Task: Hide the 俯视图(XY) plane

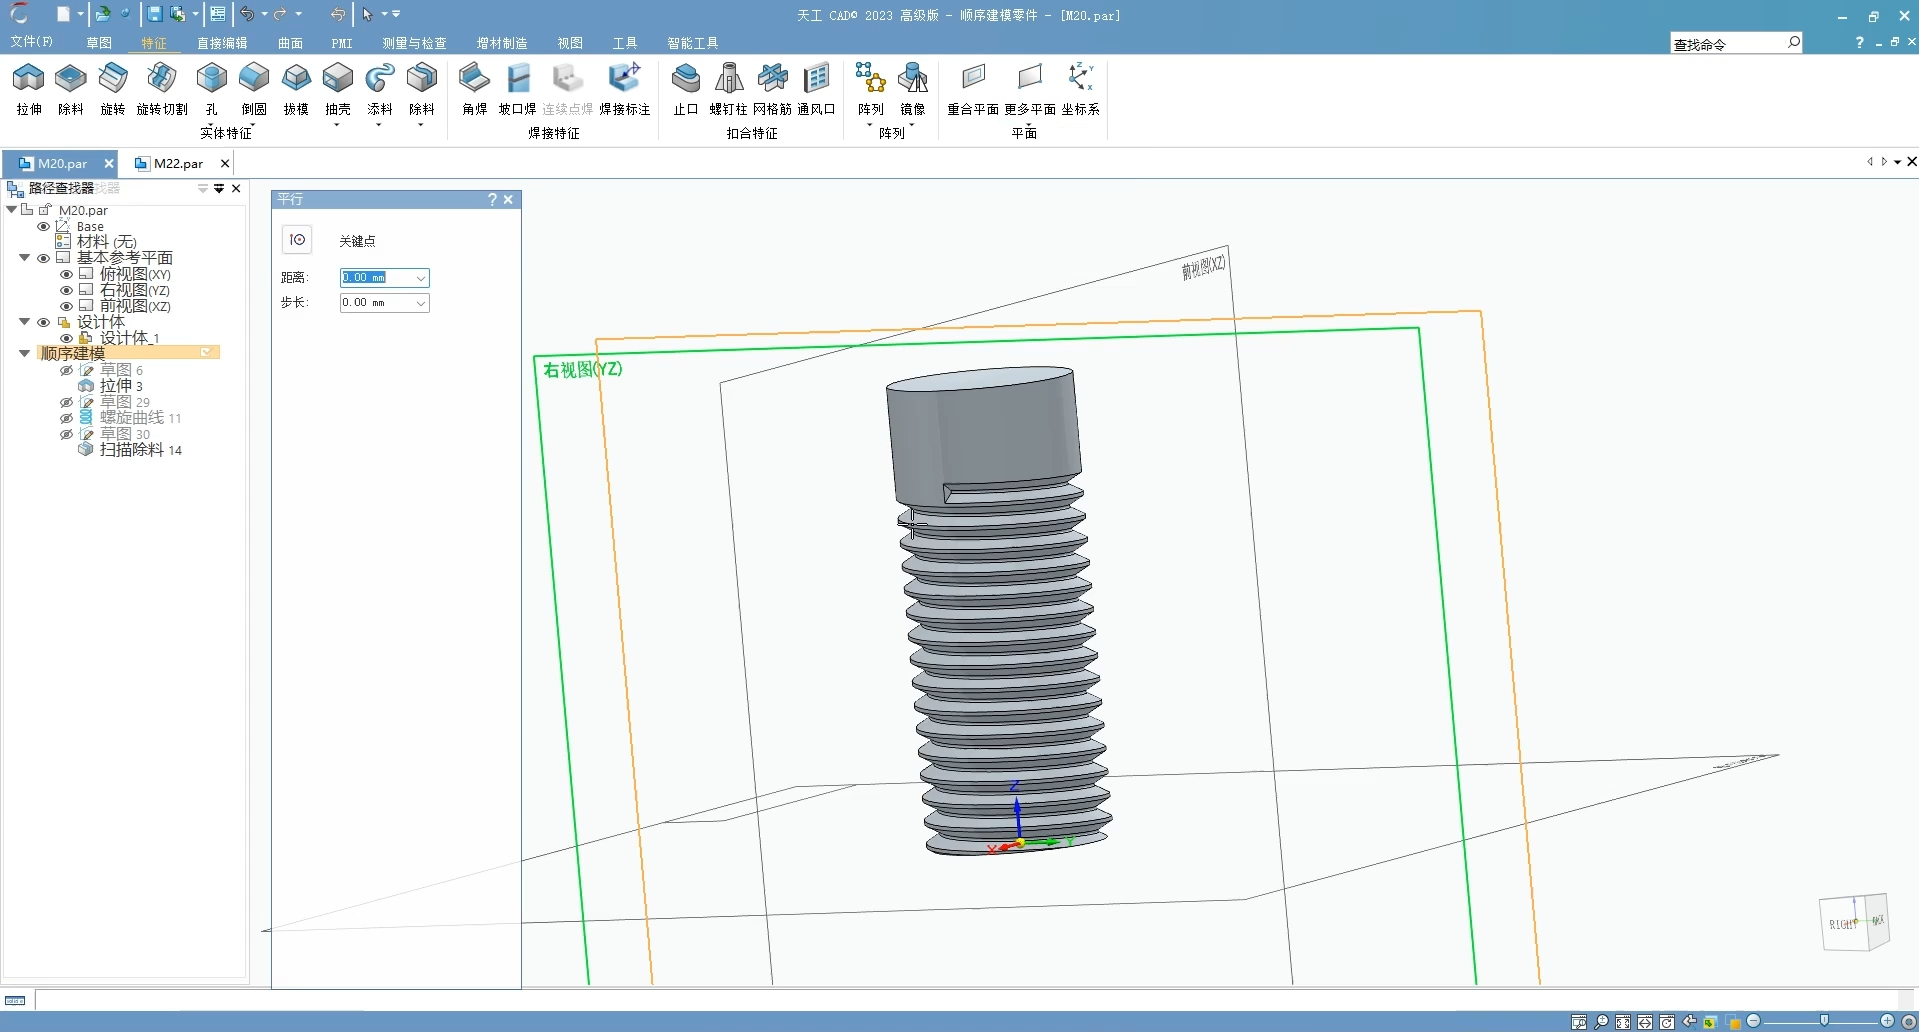Action: click(x=66, y=274)
